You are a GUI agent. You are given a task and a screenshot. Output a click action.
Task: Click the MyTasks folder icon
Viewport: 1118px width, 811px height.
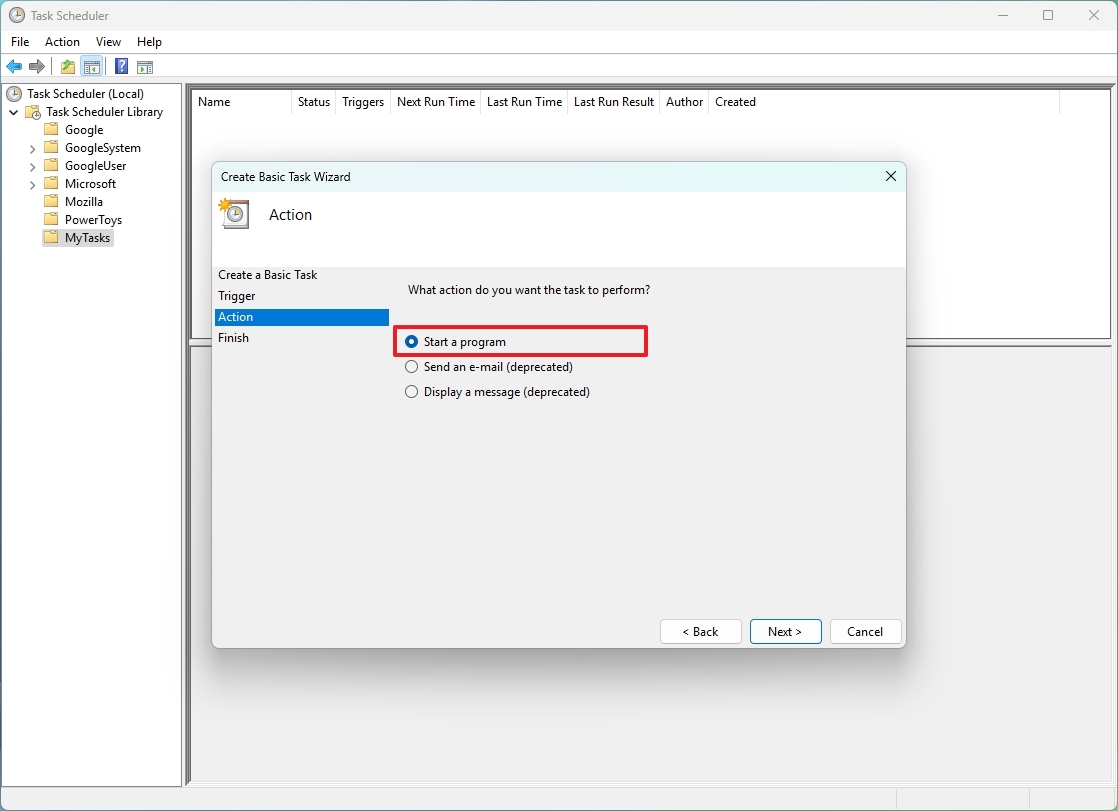51,238
